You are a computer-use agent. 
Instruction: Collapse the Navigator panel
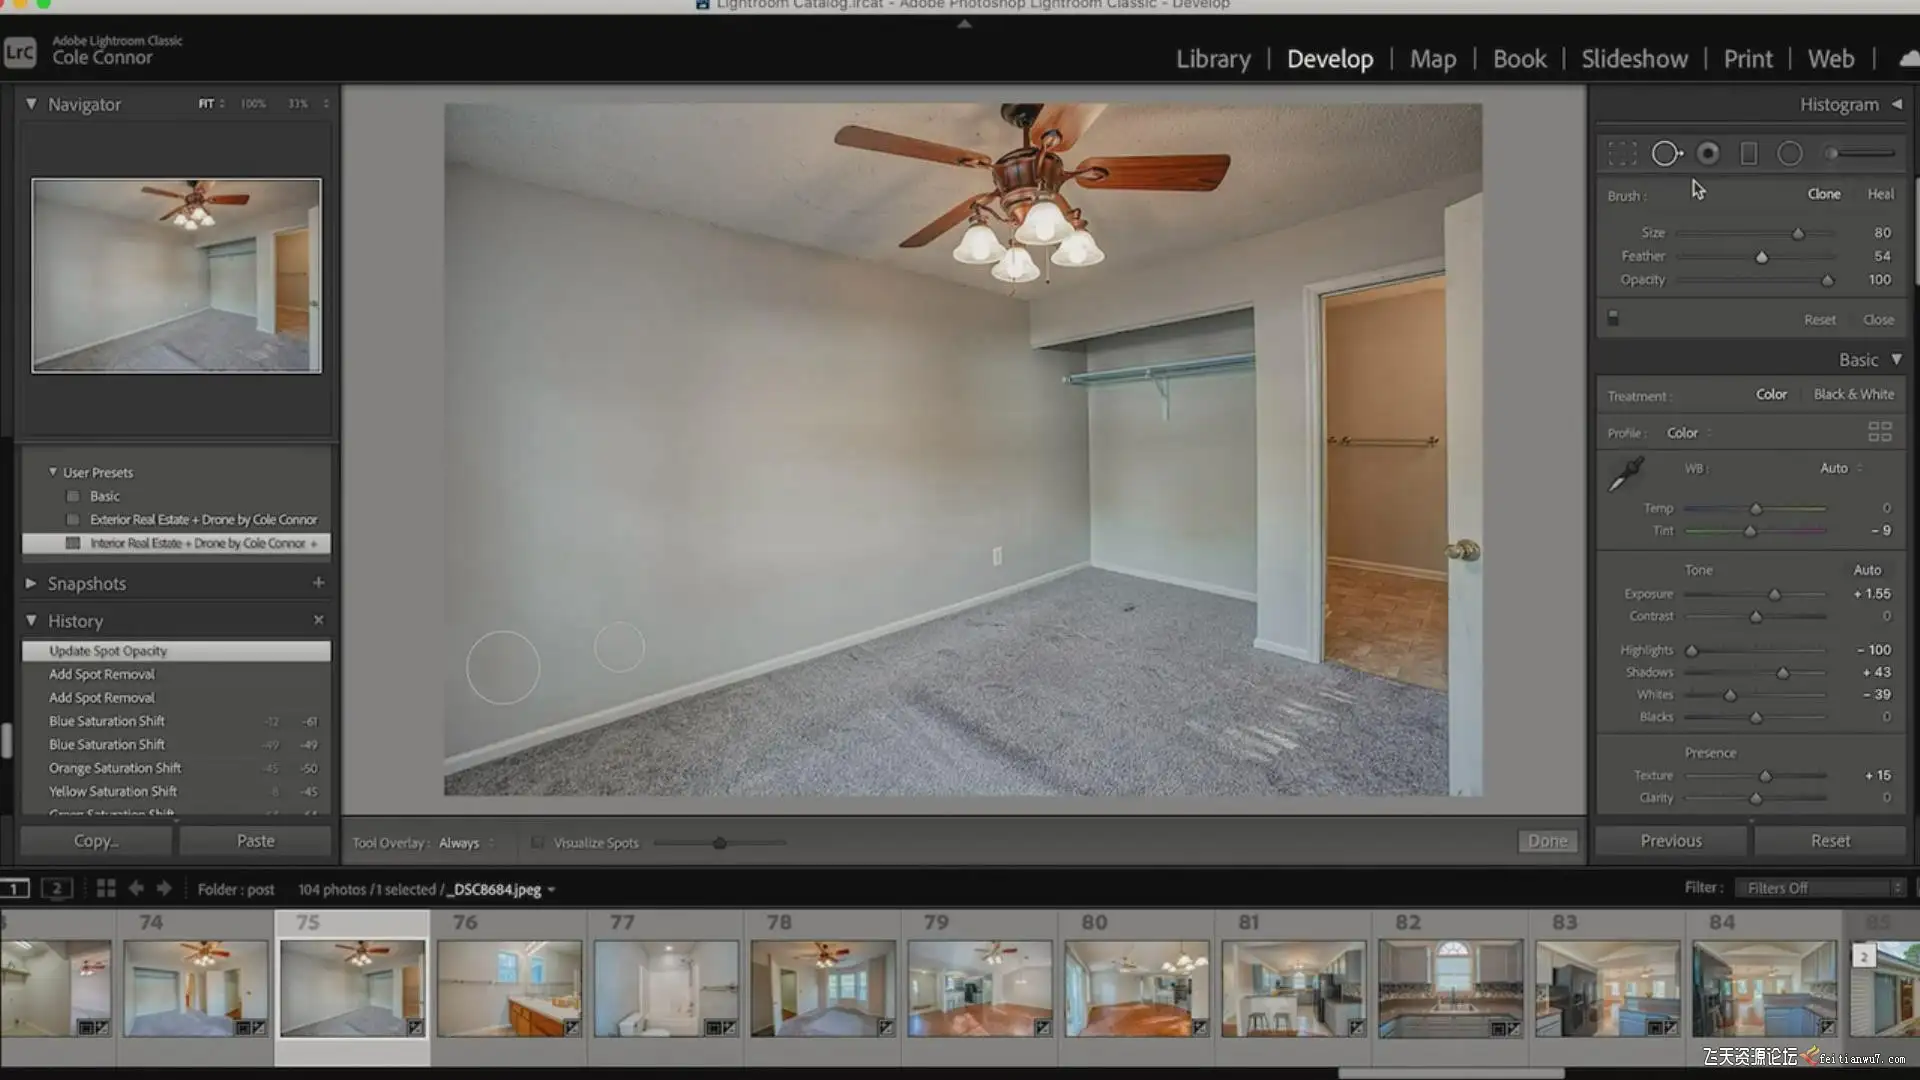tap(31, 104)
